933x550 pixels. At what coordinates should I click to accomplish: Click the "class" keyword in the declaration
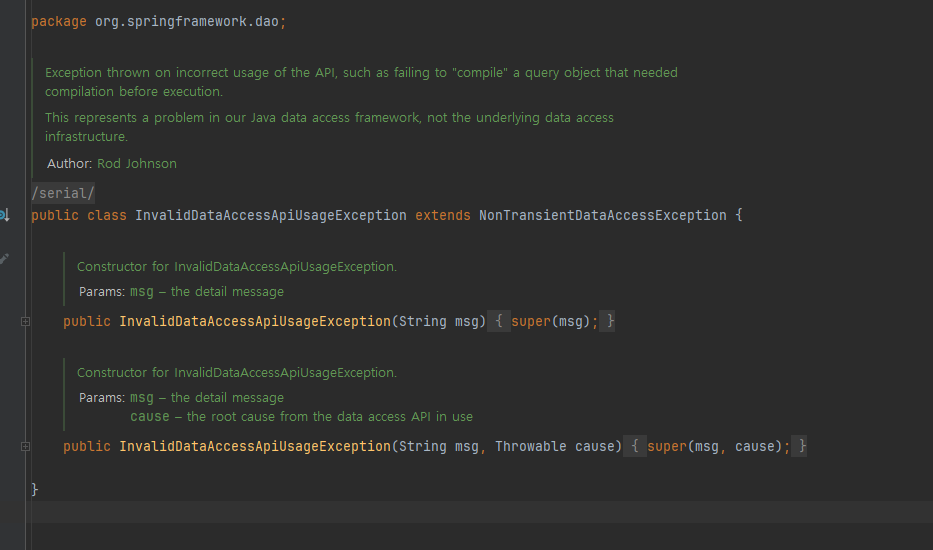pyautogui.click(x=107, y=215)
